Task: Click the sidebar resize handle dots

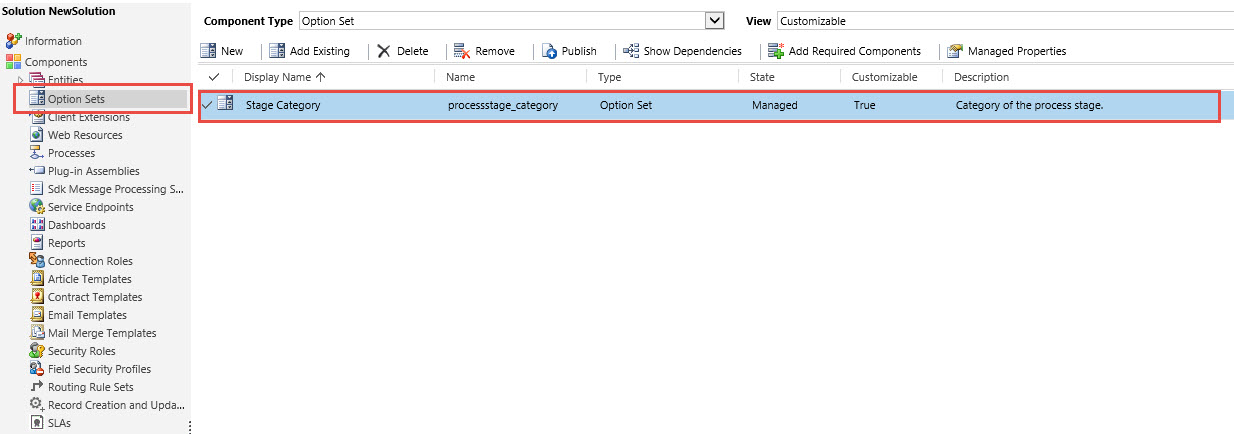Action: click(190, 426)
